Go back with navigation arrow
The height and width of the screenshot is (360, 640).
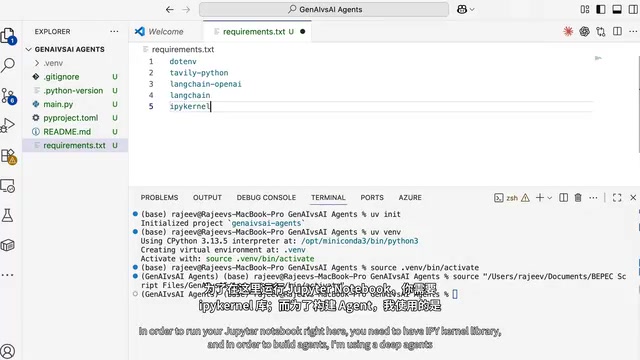point(170,9)
